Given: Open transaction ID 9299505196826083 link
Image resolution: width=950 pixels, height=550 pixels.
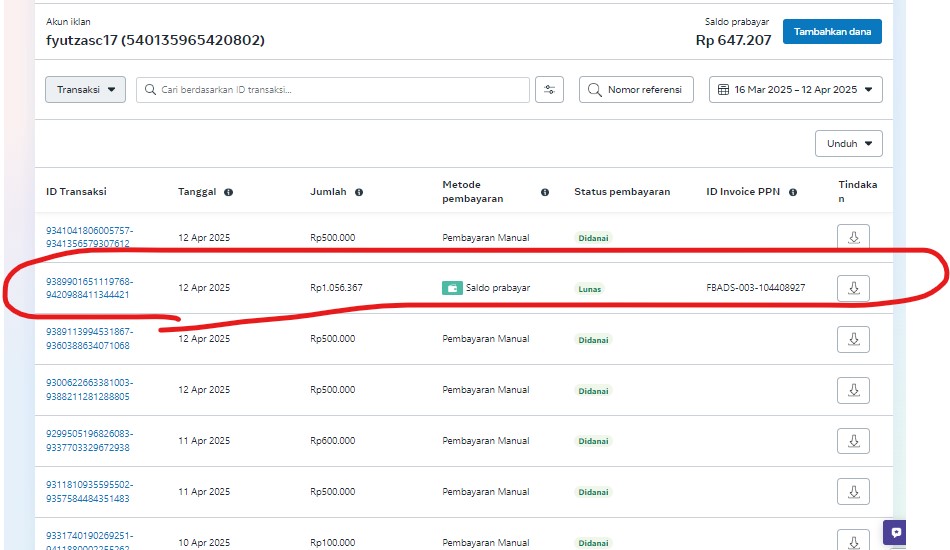Looking at the screenshot, I should click(89, 441).
